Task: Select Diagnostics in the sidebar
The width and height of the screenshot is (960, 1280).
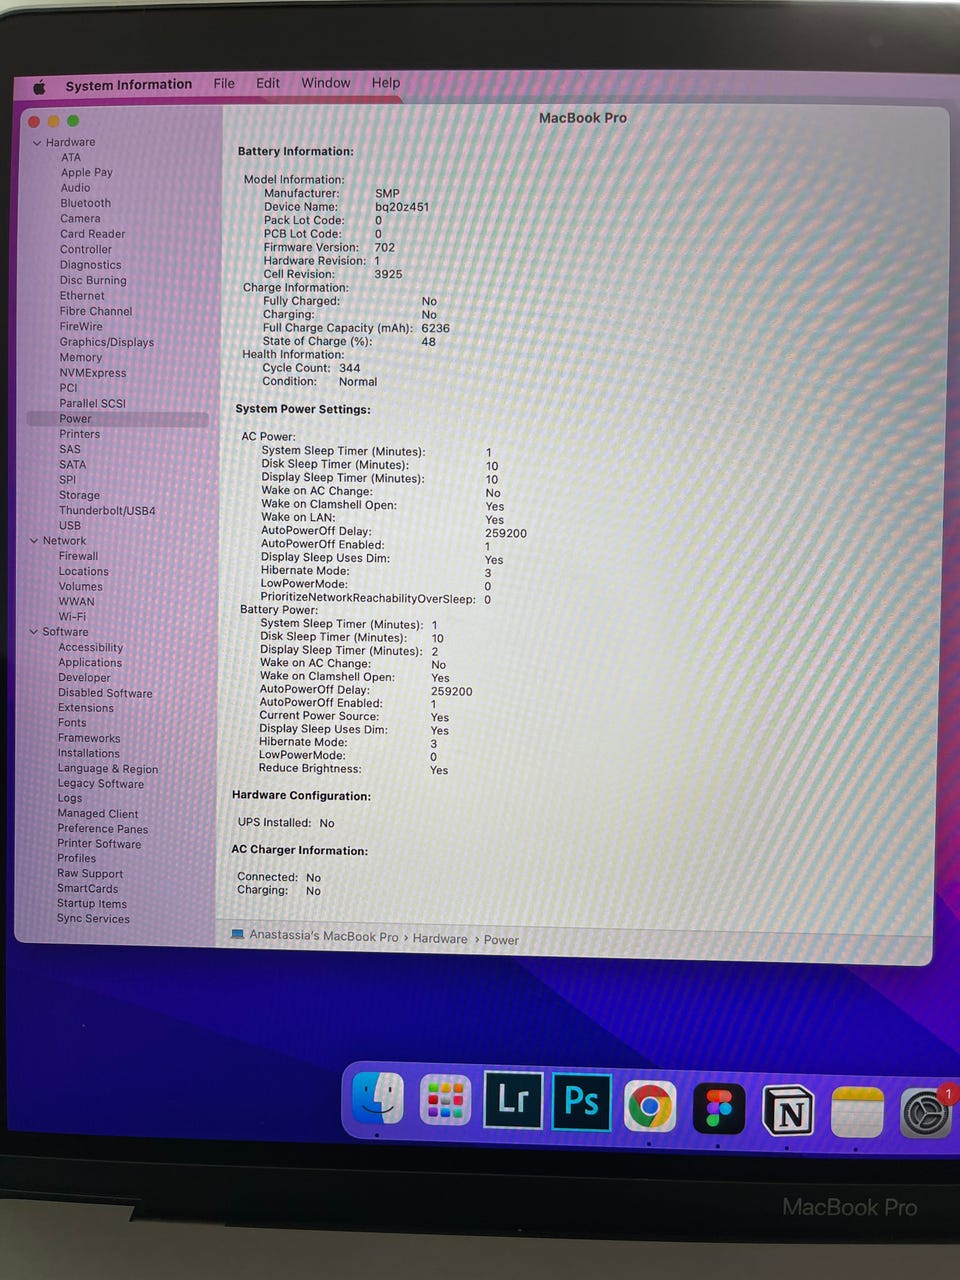Action: [x=90, y=265]
